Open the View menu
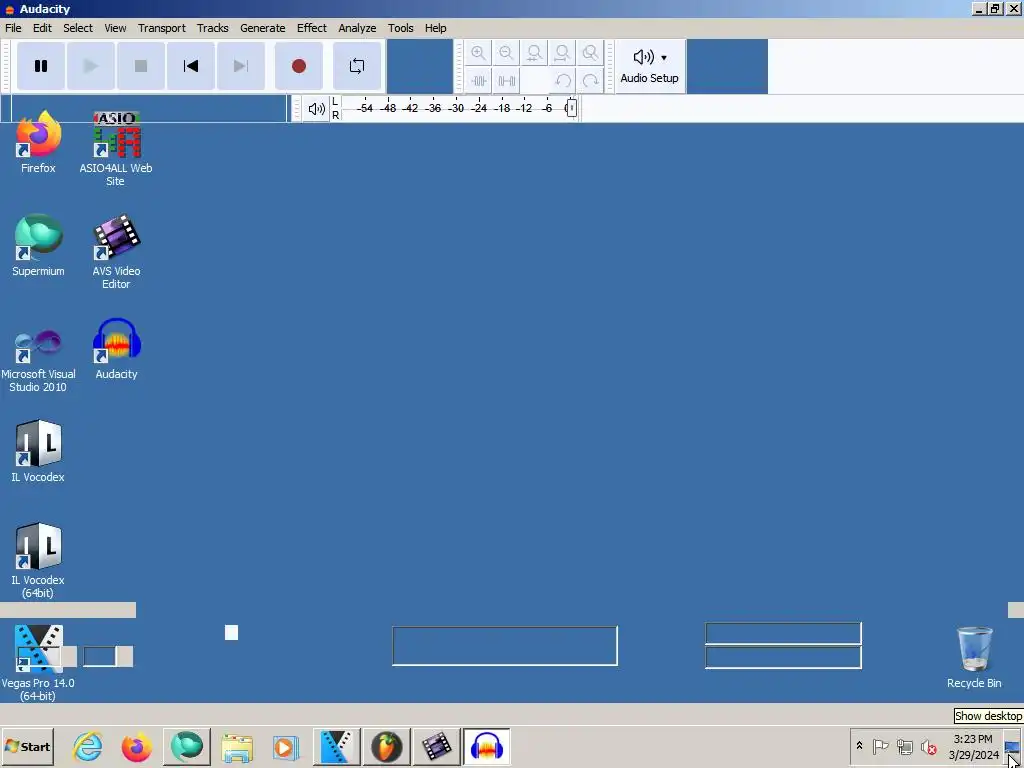This screenshot has height=768, width=1024. 115,28
